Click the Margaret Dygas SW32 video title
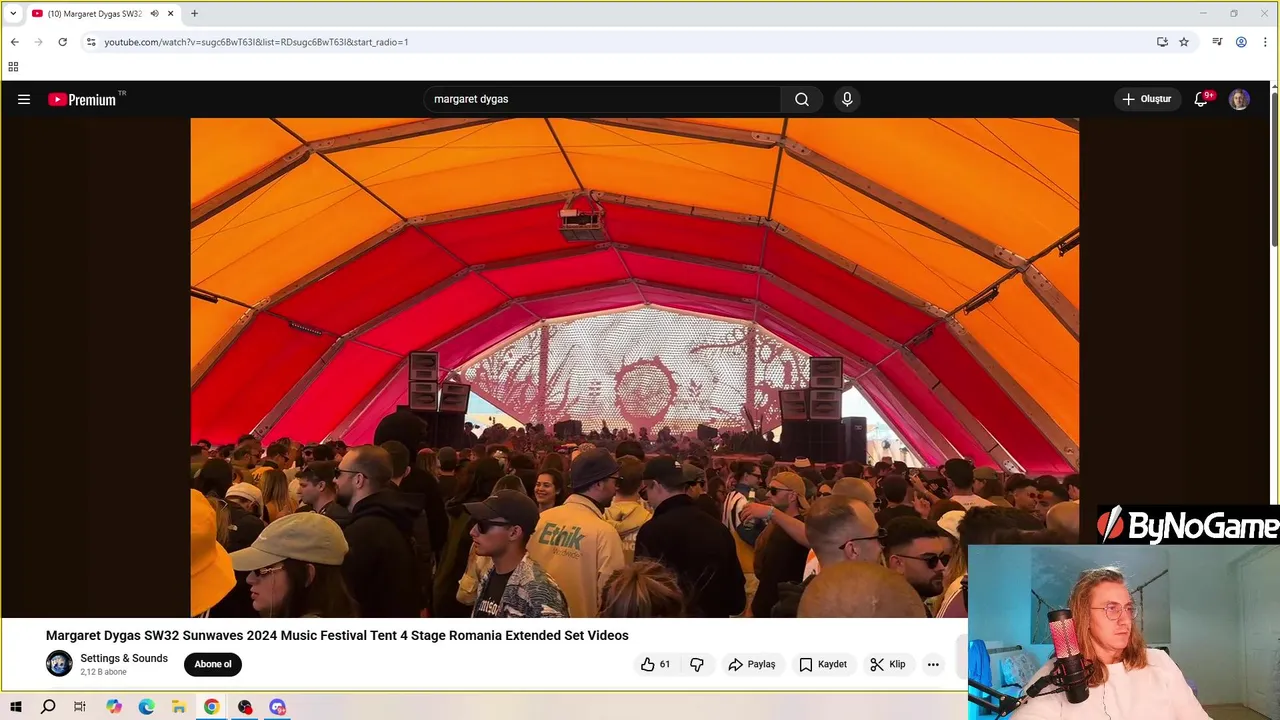This screenshot has height=720, width=1280. click(x=337, y=635)
